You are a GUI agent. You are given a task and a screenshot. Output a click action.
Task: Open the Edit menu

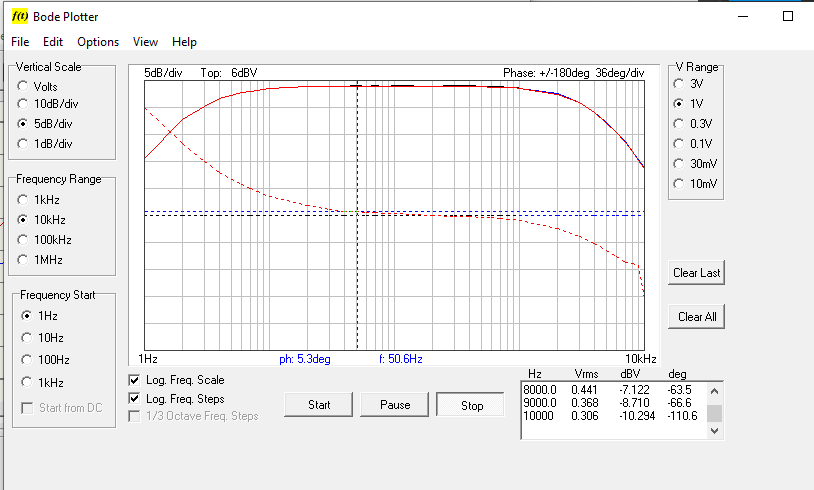click(x=53, y=42)
